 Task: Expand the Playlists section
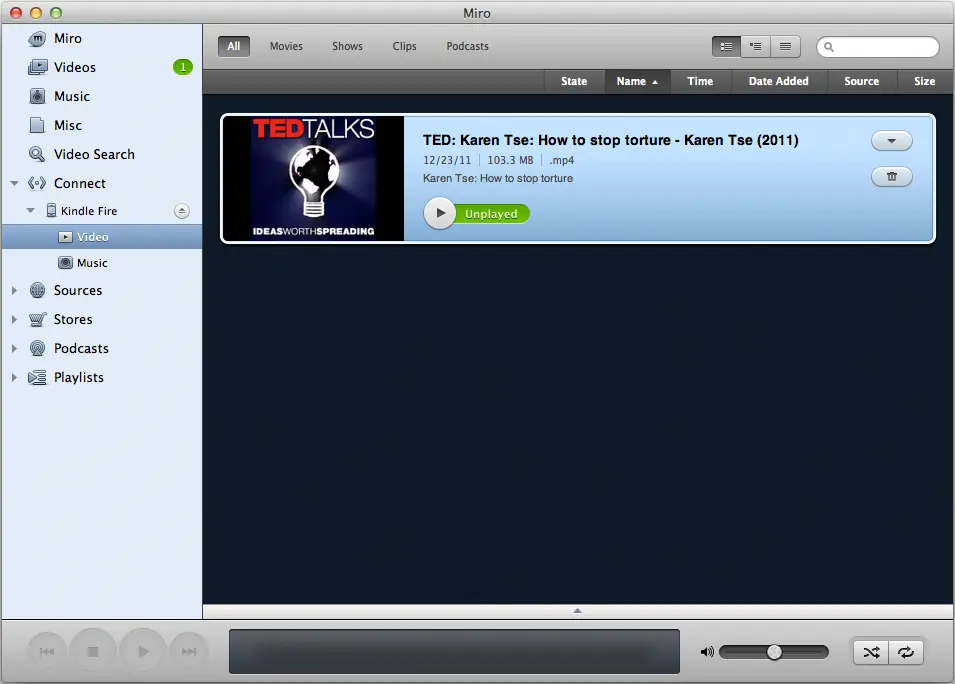click(14, 378)
